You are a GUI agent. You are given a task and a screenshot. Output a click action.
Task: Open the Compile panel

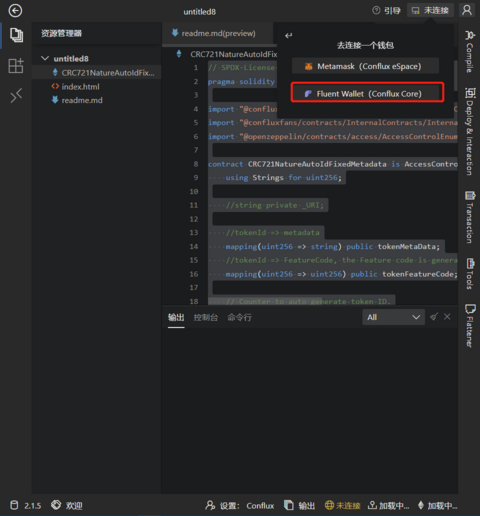tap(470, 51)
